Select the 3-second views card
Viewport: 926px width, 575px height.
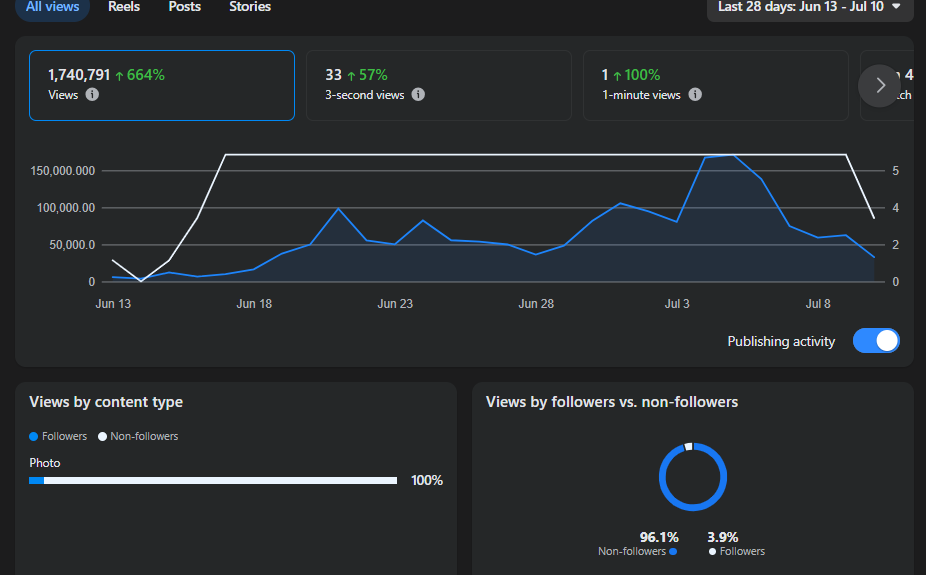[x=439, y=86]
